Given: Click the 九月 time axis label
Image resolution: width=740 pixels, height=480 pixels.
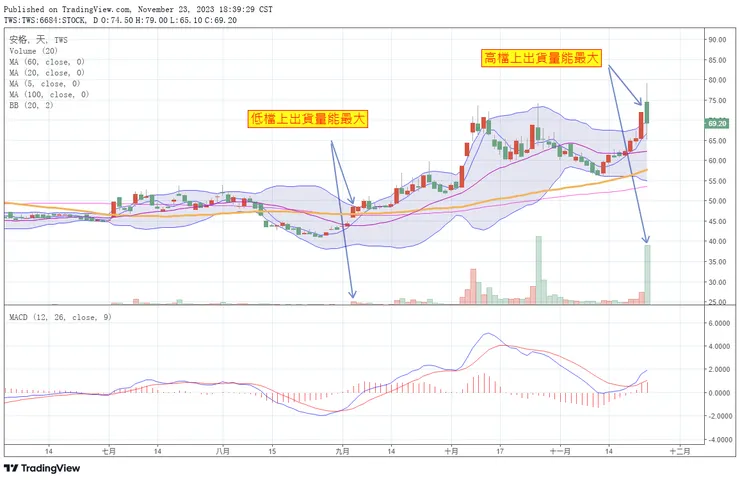Looking at the screenshot, I should coord(343,451).
